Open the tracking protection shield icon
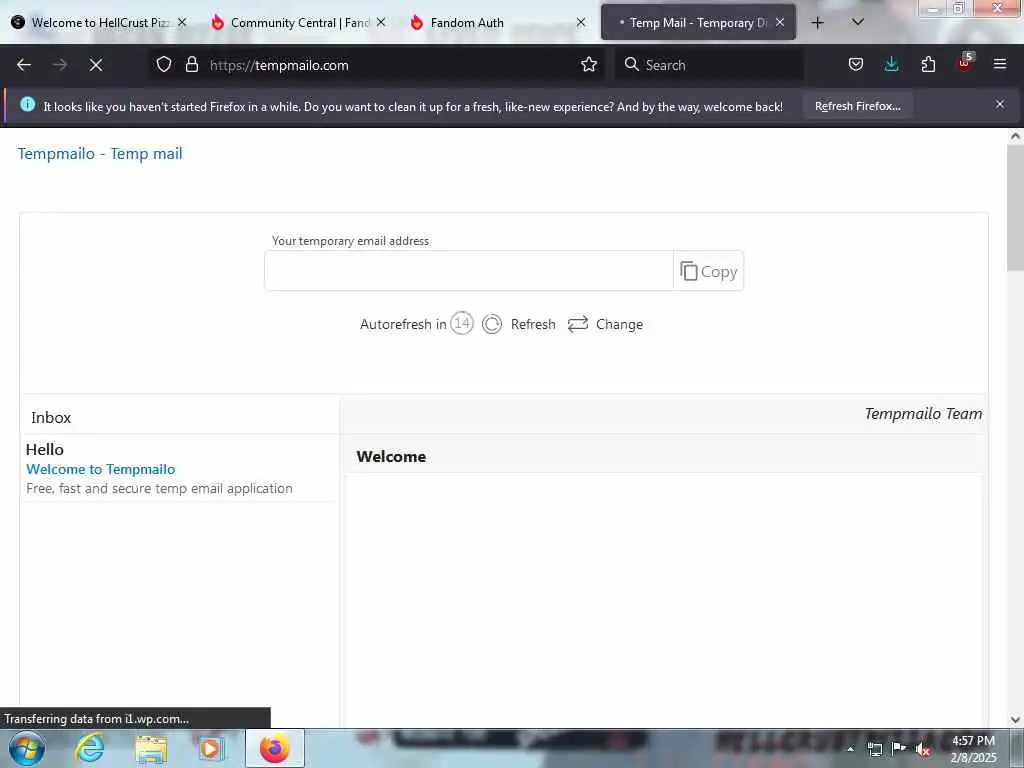Screen dimensions: 1024x768 [164, 65]
